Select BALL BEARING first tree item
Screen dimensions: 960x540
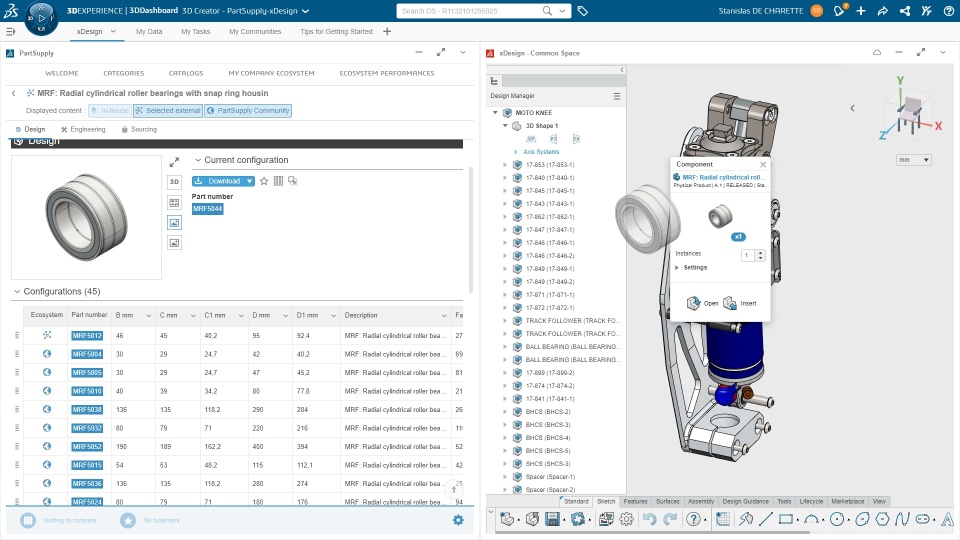(x=573, y=347)
